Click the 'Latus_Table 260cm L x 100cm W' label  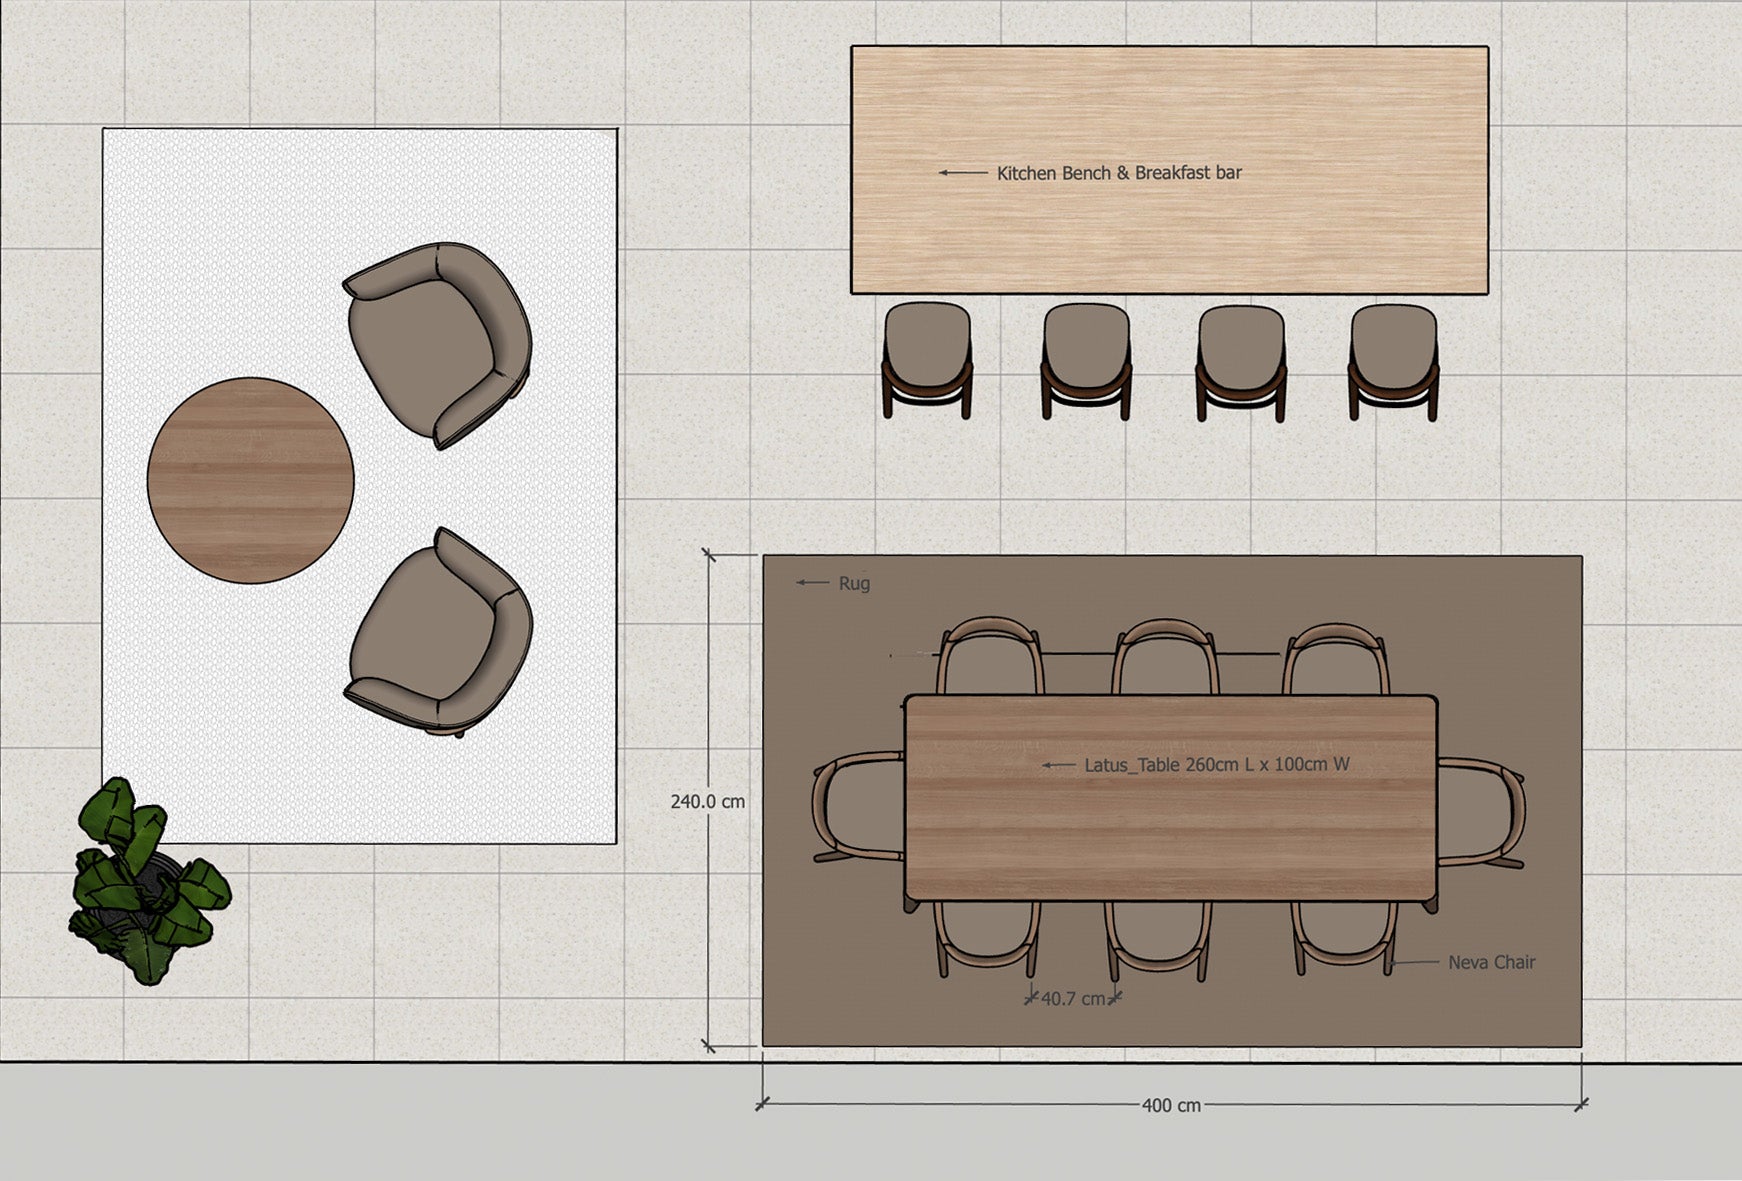click(1217, 765)
